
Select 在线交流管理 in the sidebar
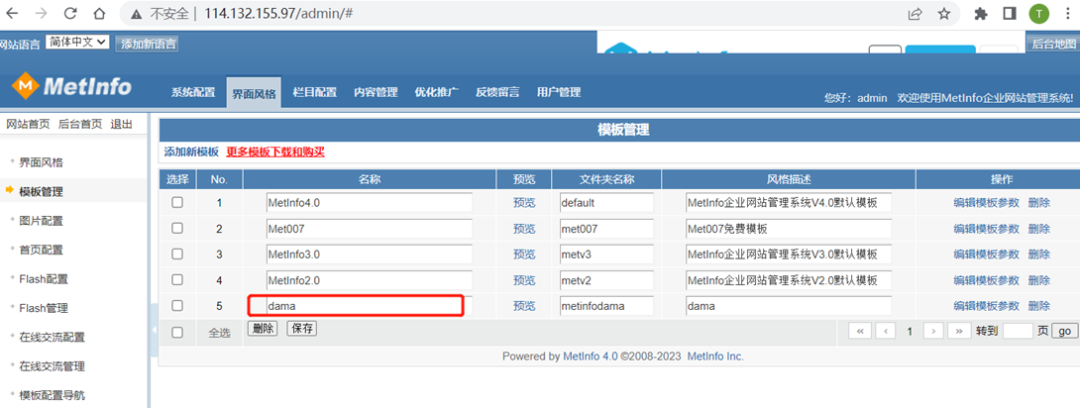(52, 366)
